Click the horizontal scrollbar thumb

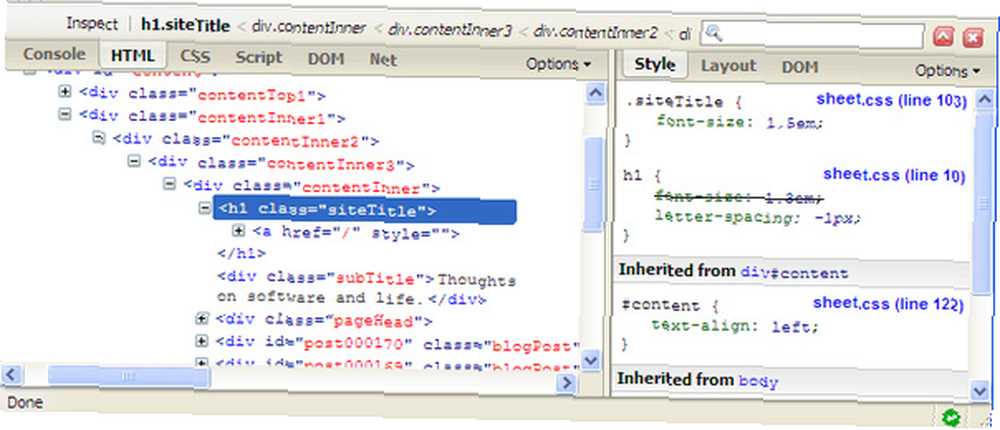tap(128, 376)
